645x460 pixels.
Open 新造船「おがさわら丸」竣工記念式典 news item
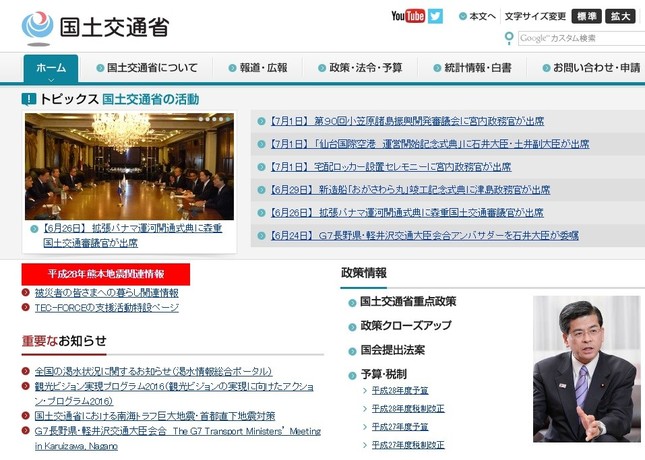pos(410,190)
